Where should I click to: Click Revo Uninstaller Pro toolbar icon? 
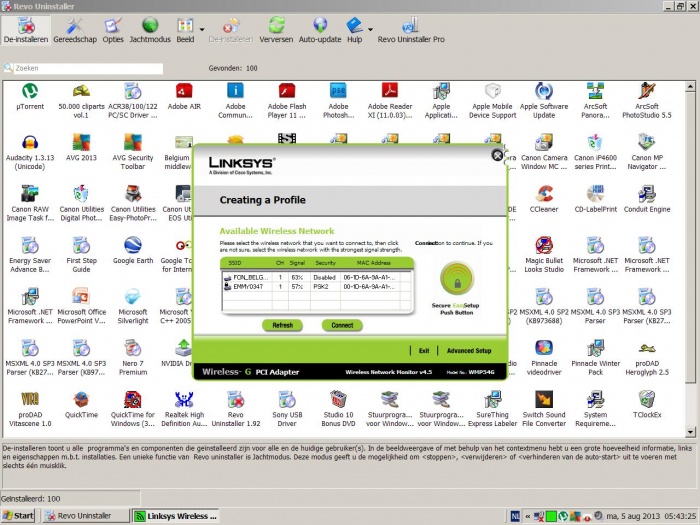[x=411, y=30]
